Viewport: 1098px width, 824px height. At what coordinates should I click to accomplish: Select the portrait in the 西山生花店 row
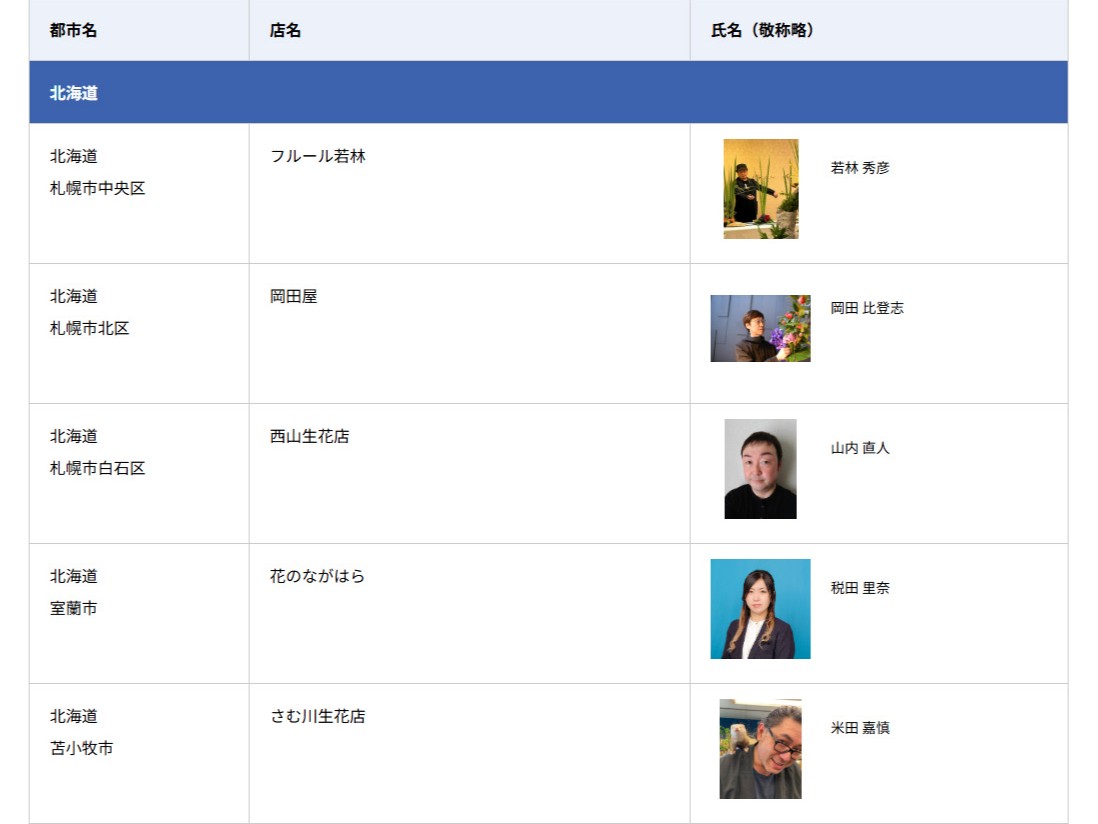(760, 469)
